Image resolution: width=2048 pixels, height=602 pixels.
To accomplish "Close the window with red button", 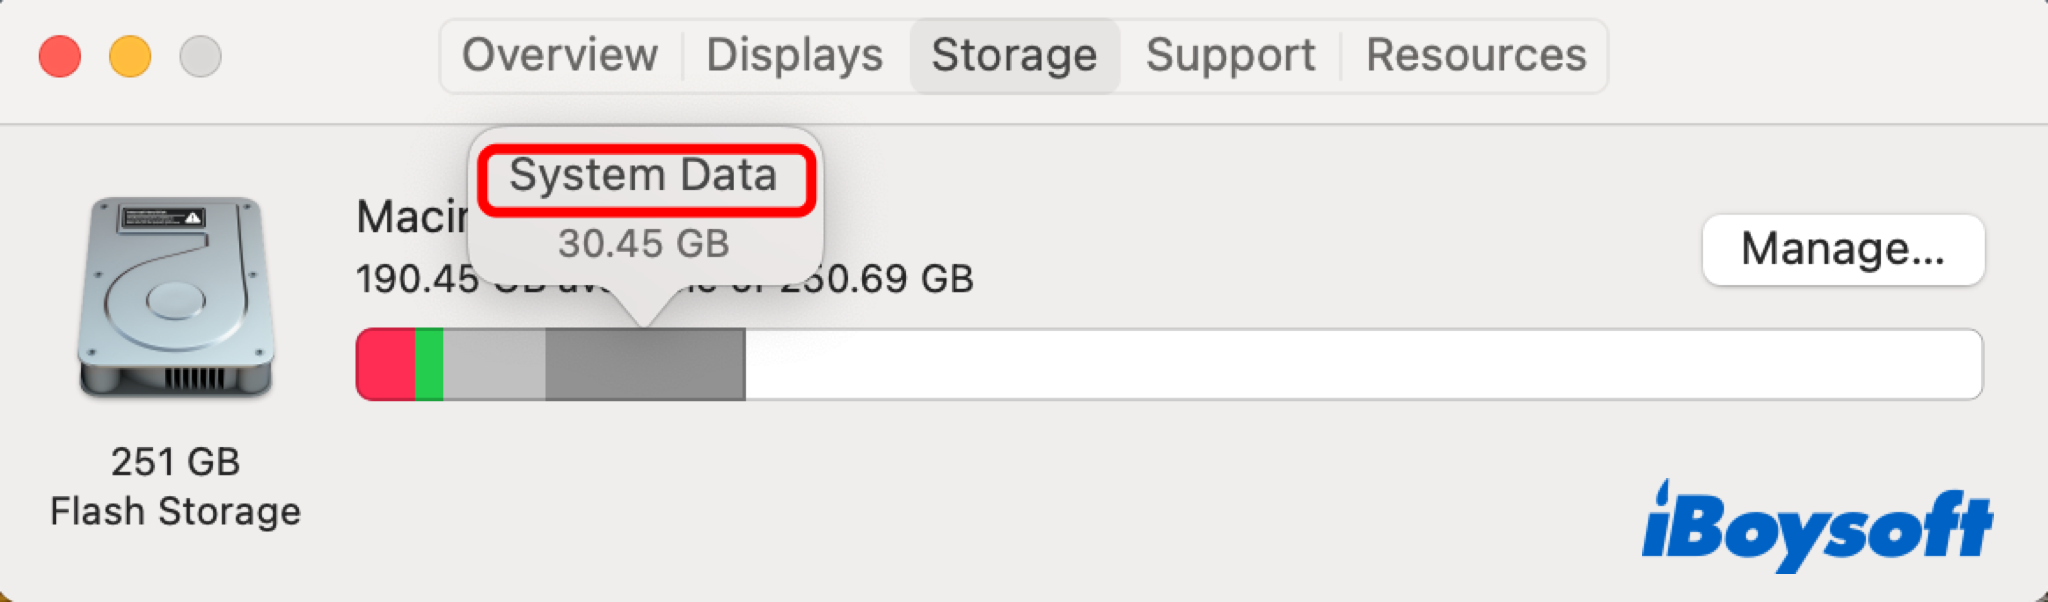I will tap(60, 56).
